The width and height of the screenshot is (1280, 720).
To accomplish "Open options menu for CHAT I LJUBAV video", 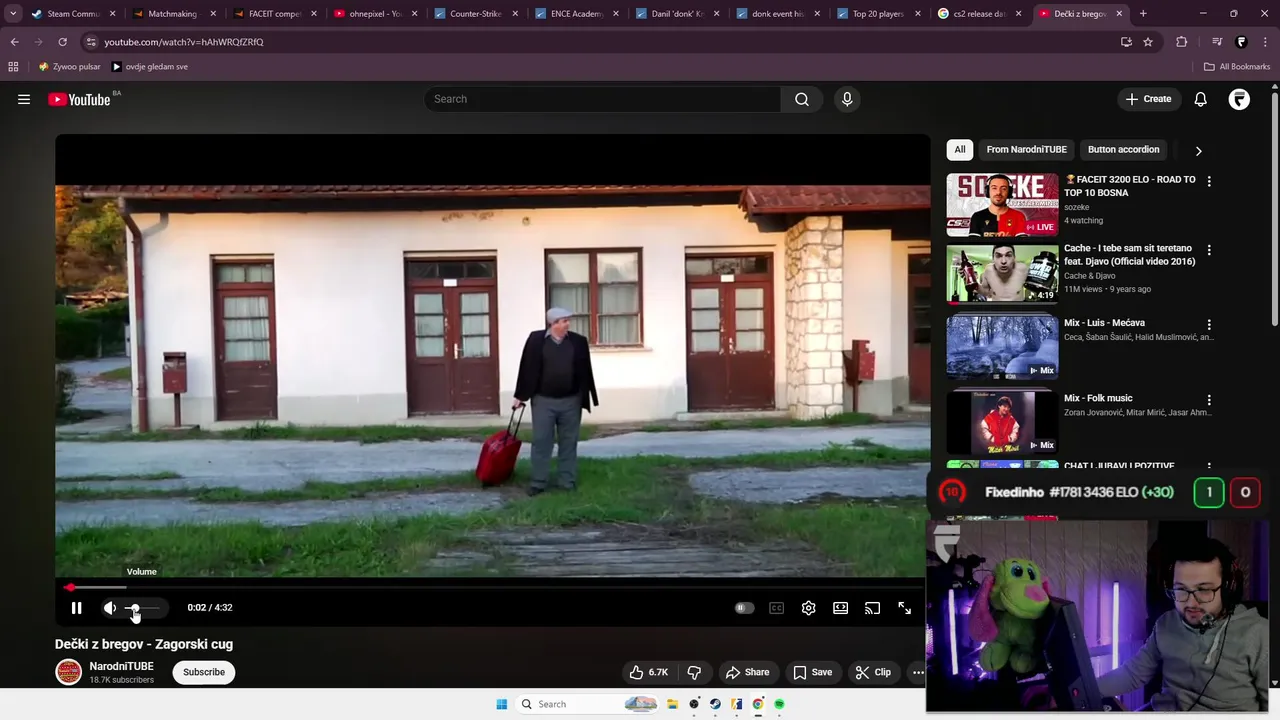I will pos(1209,467).
